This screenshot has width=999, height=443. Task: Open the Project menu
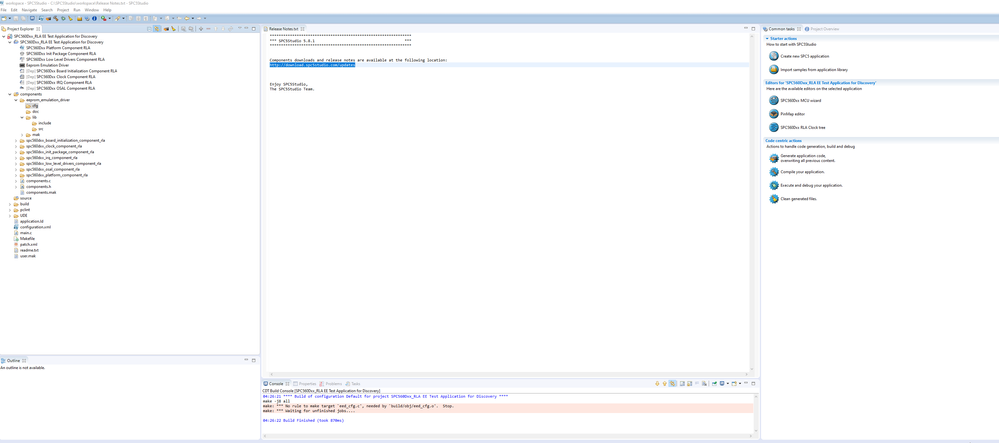pyautogui.click(x=63, y=10)
